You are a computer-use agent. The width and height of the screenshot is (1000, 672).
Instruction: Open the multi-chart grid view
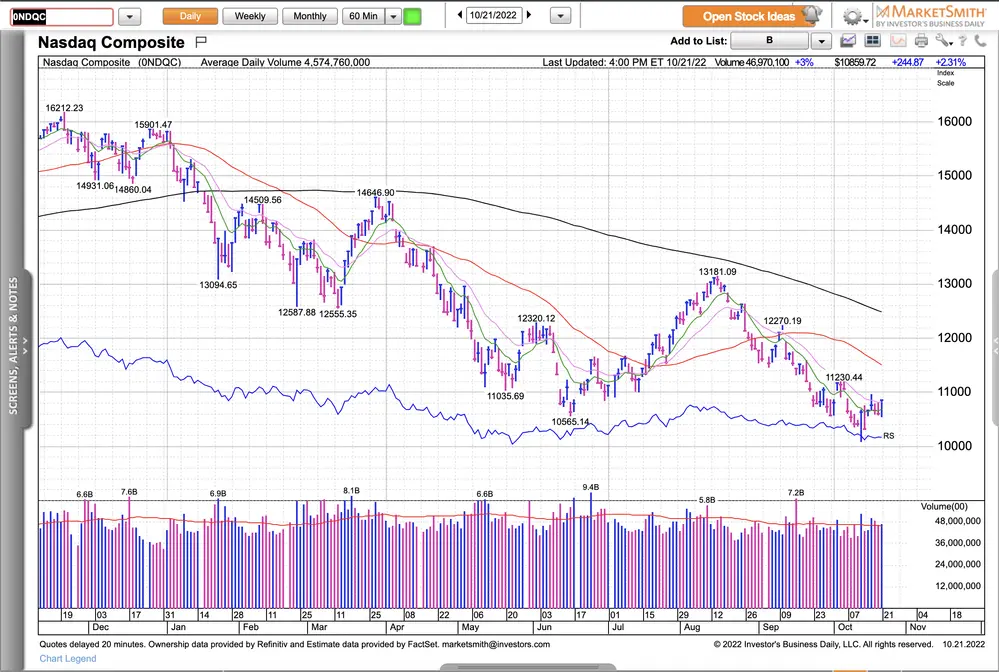(872, 41)
